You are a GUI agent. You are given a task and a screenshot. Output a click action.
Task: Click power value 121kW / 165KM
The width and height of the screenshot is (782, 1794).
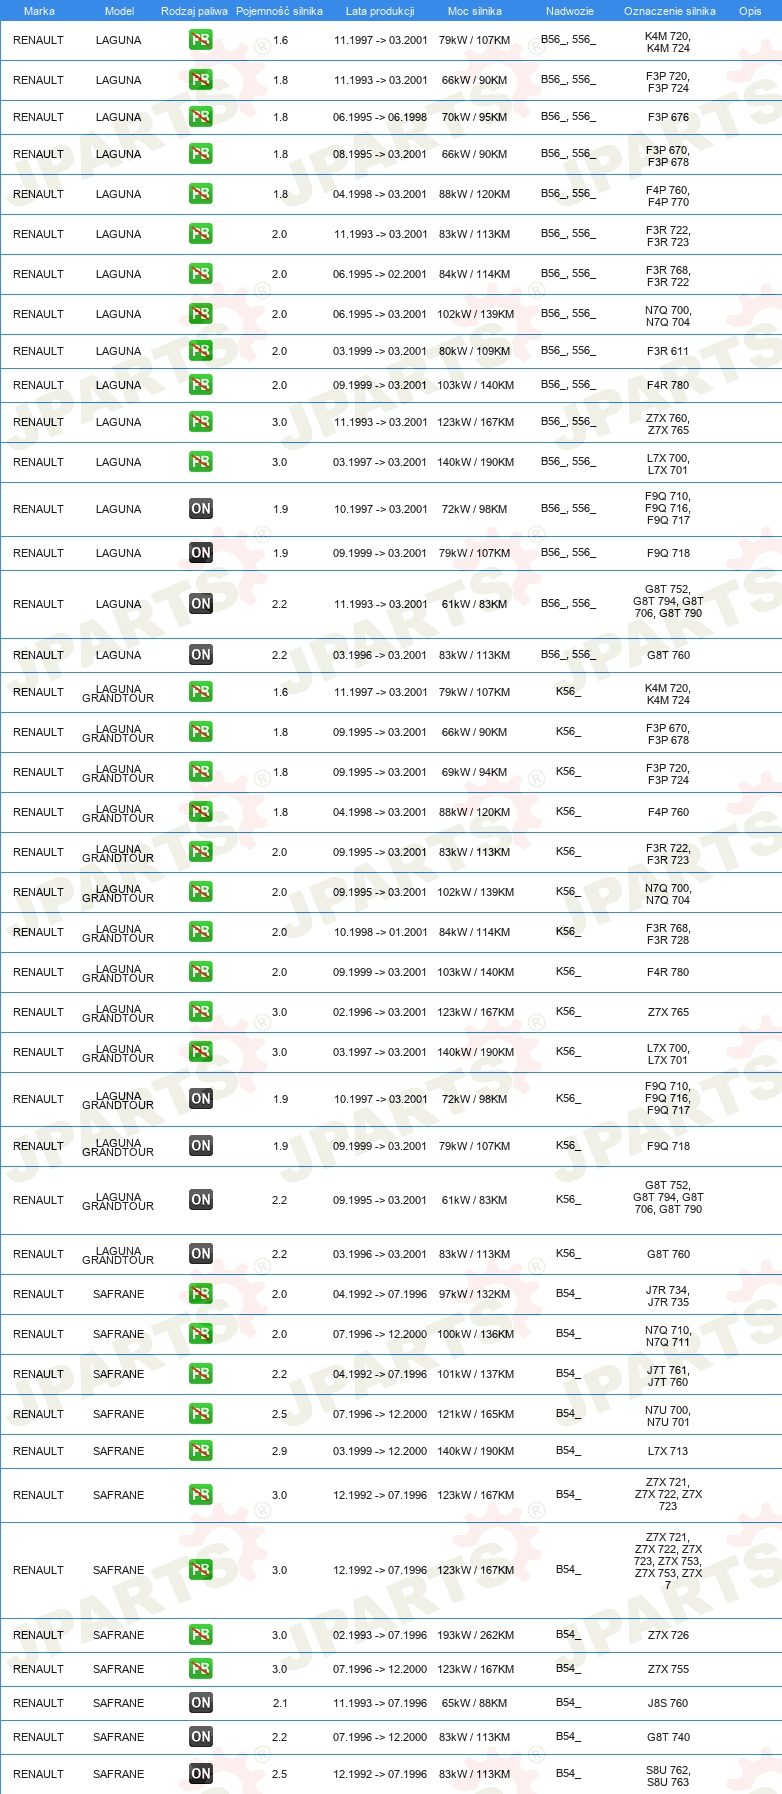click(475, 1414)
